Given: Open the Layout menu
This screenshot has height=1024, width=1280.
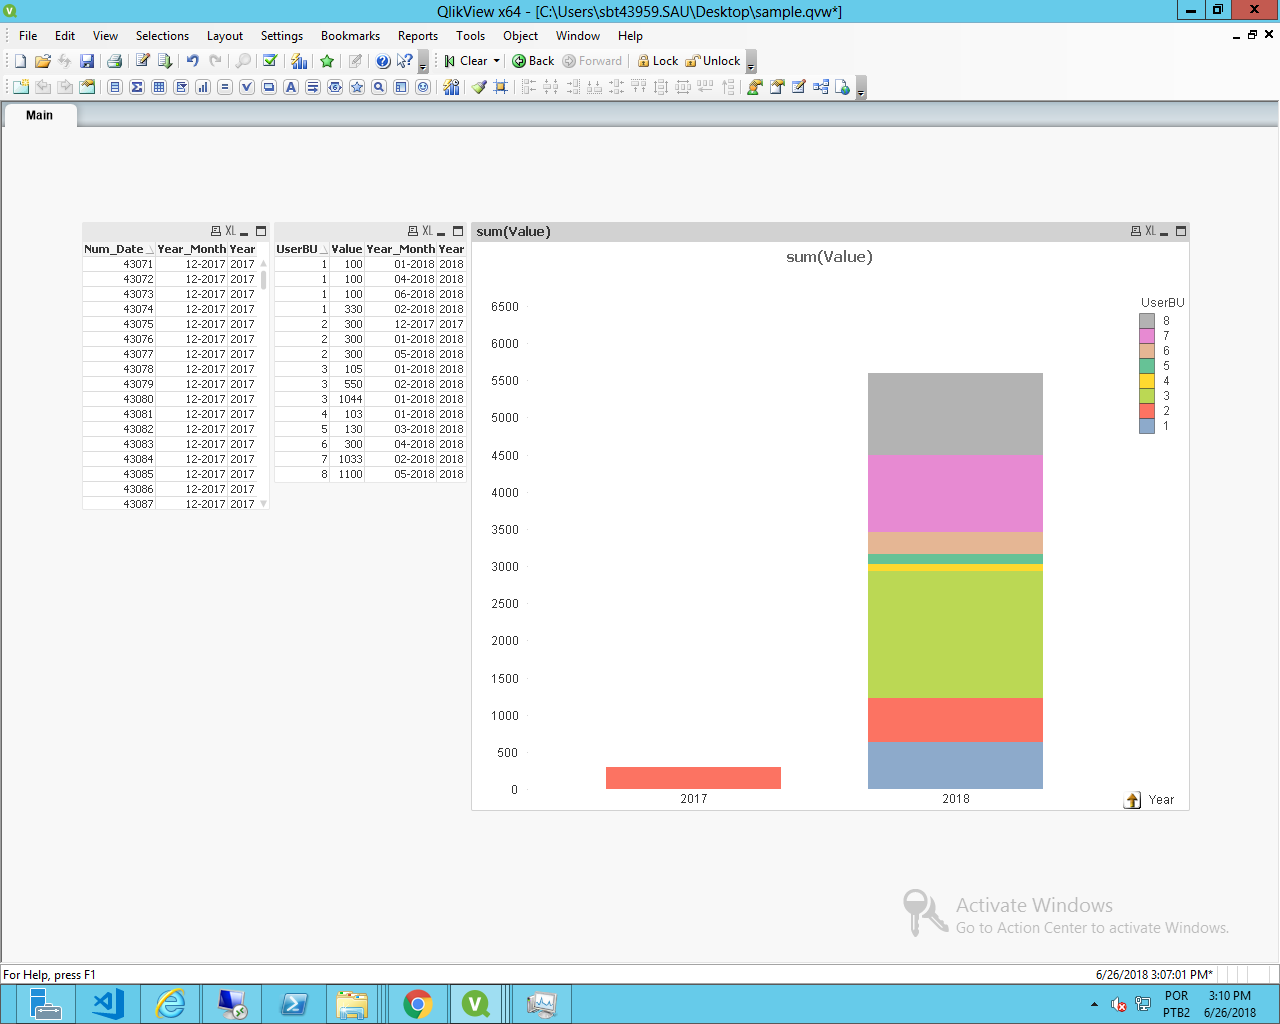Looking at the screenshot, I should pos(225,36).
